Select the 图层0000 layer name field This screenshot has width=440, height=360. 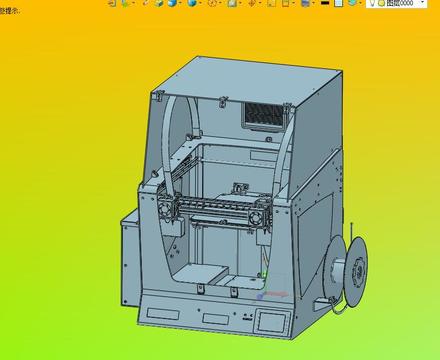click(x=400, y=3)
